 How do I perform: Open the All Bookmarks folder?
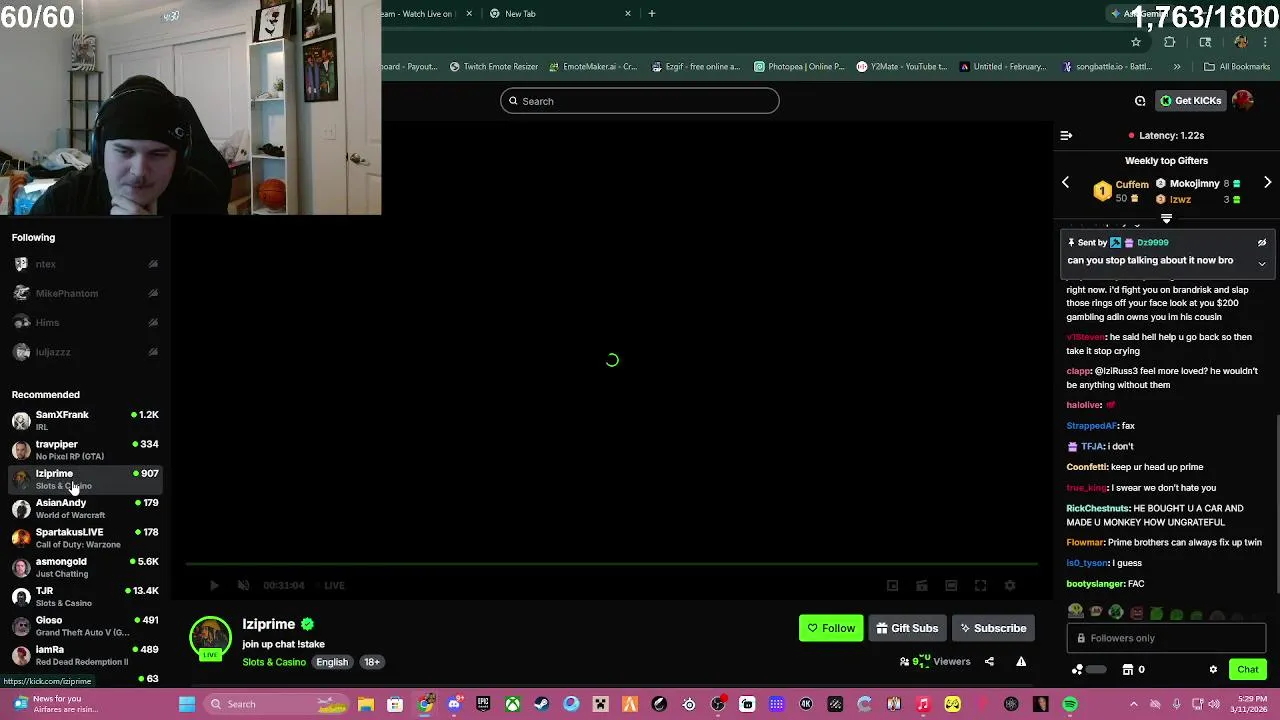1237,67
